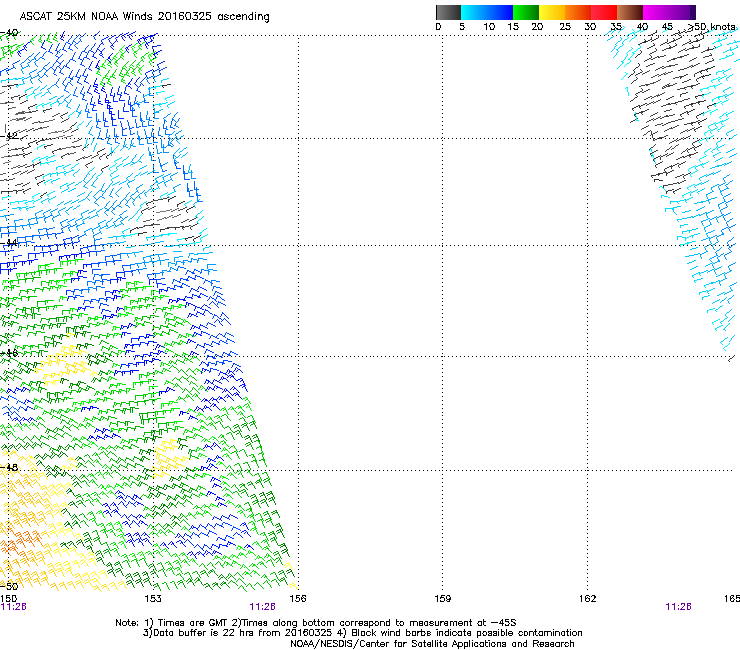Click the purple '11:26' time between 153 and 156
740x650 pixels.
point(262,607)
